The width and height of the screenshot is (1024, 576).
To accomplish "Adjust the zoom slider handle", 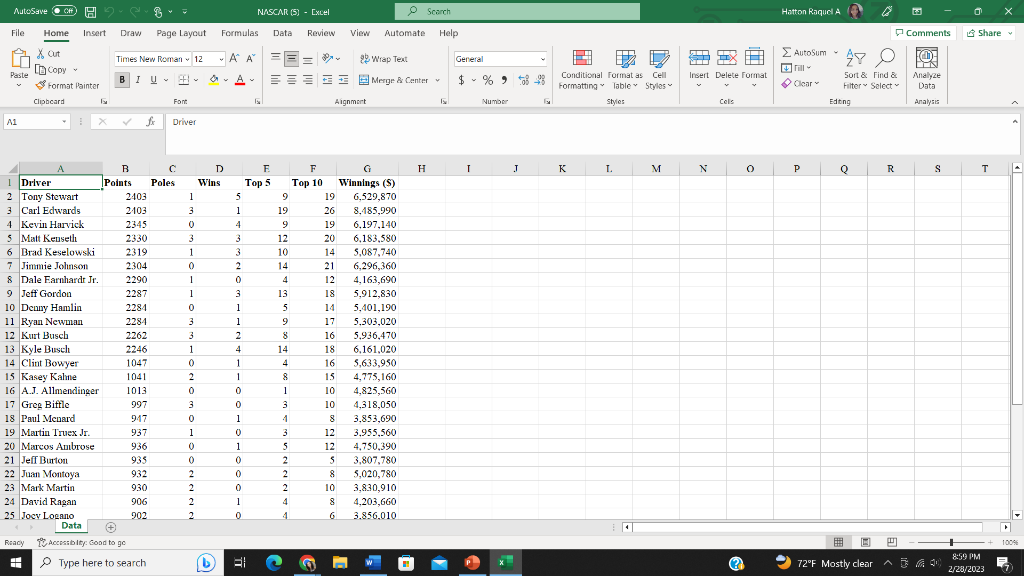I will (951, 542).
